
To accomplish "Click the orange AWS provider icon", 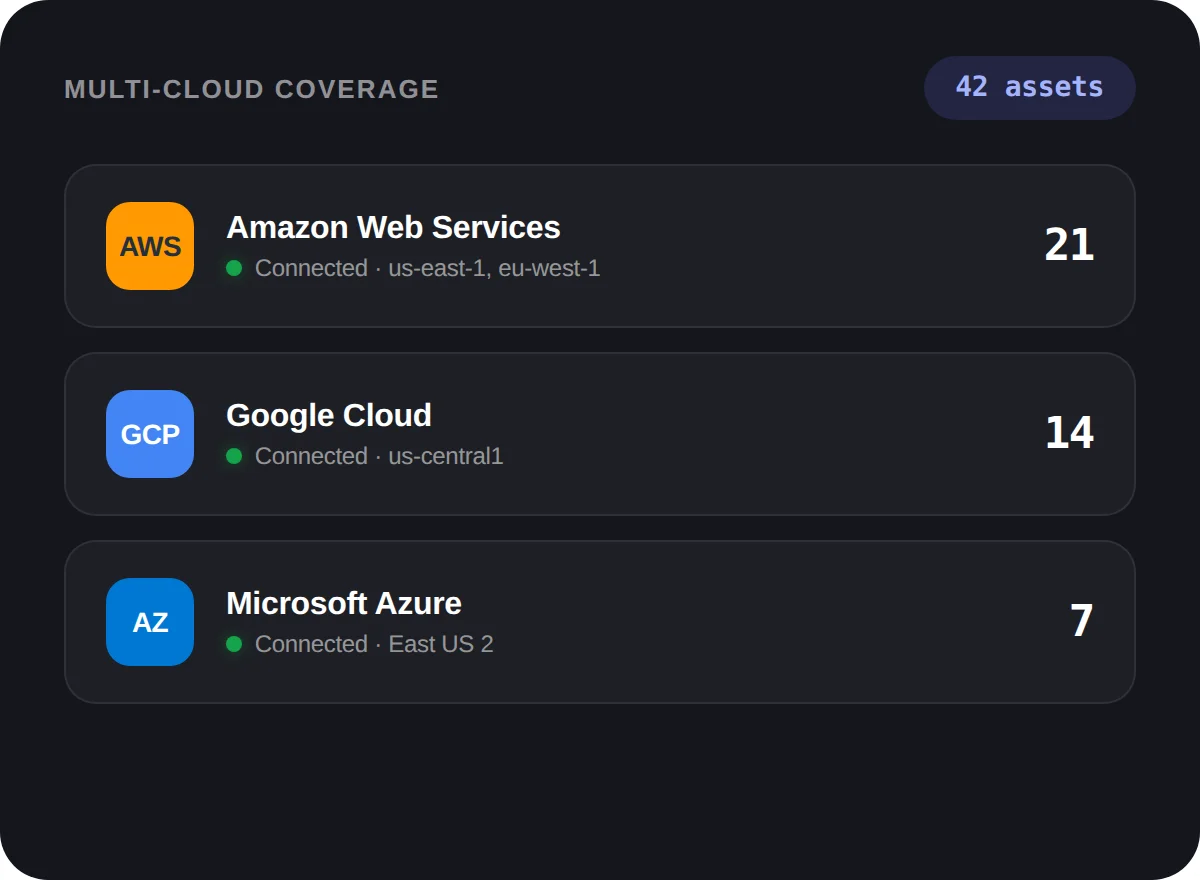I will point(150,246).
